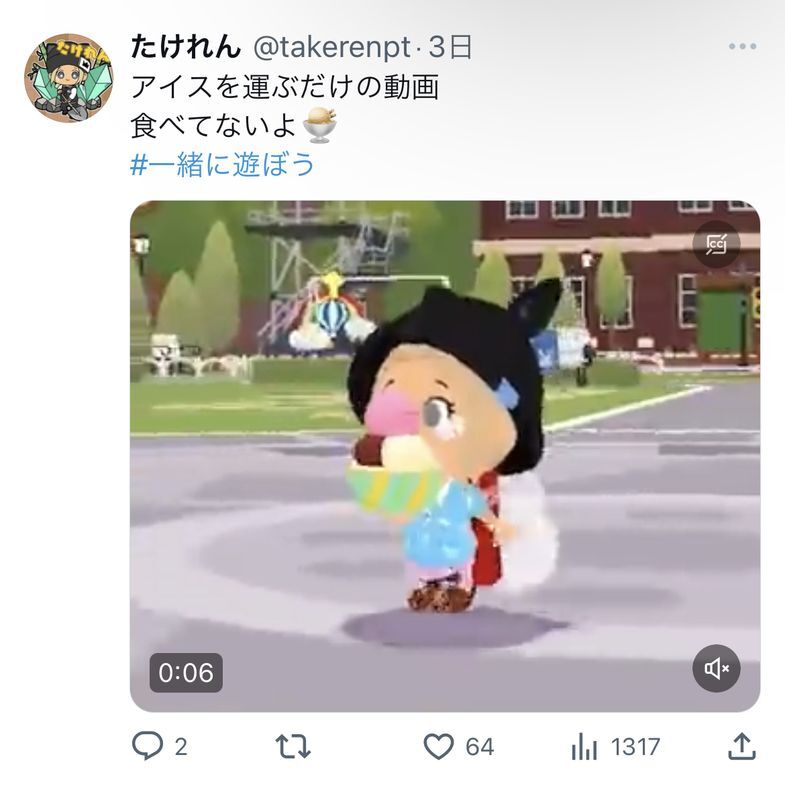Open the view analytics bar chart icon

pyautogui.click(x=584, y=747)
